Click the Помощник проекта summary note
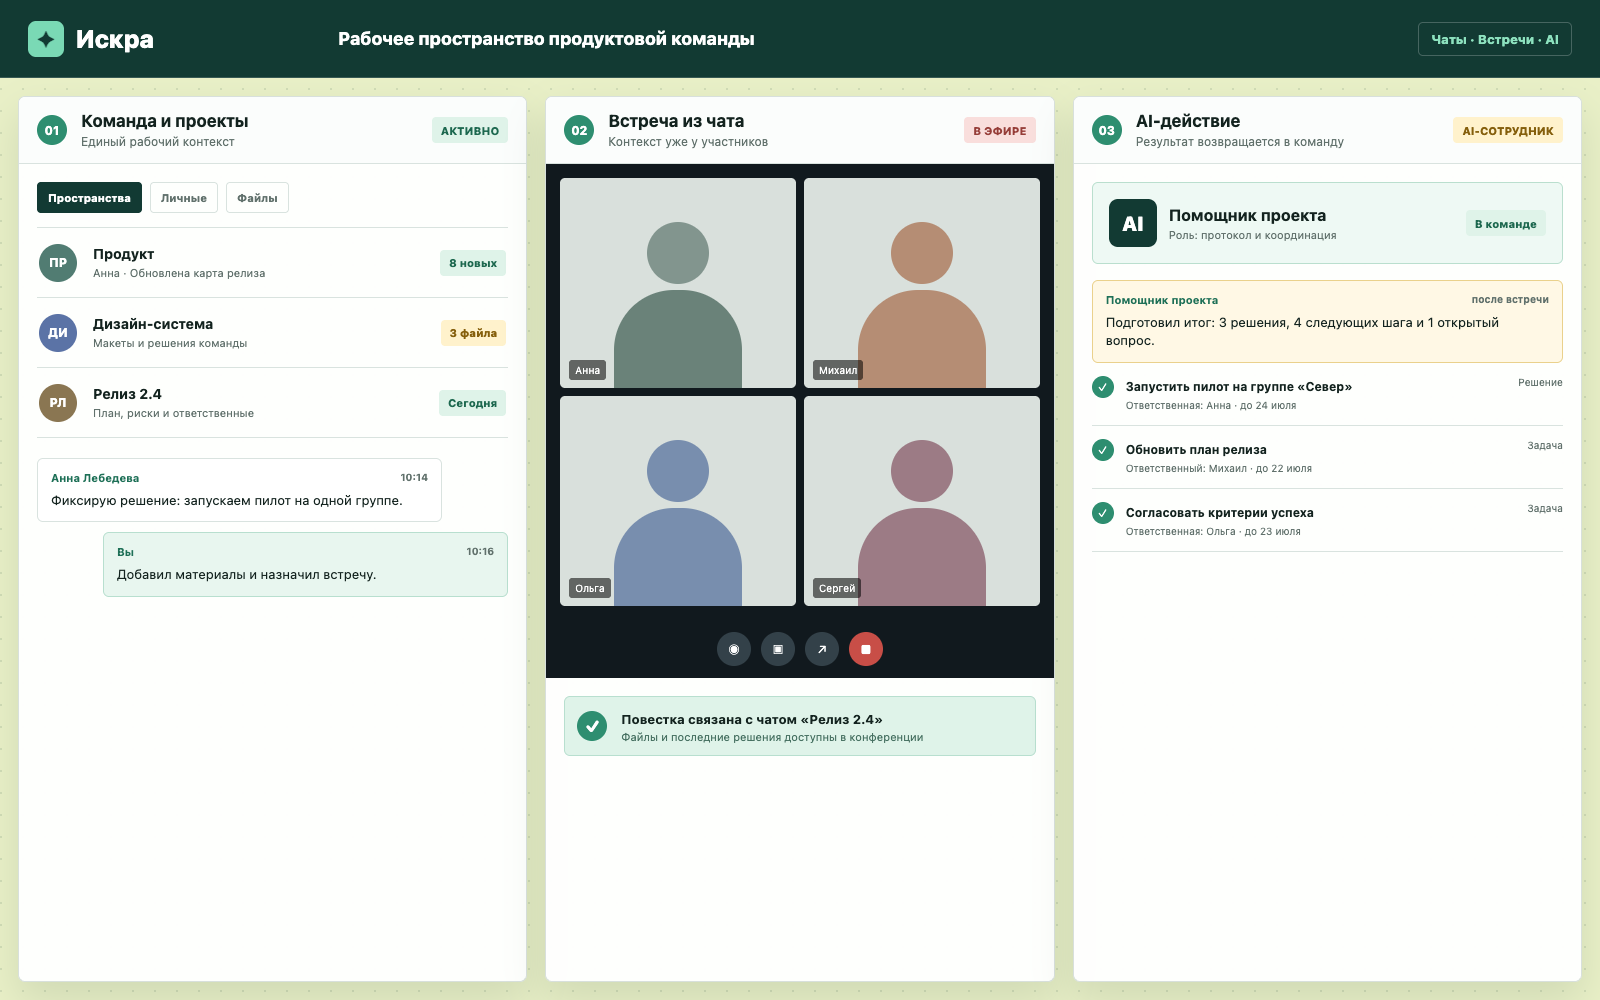Image resolution: width=1600 pixels, height=1000 pixels. point(1327,321)
